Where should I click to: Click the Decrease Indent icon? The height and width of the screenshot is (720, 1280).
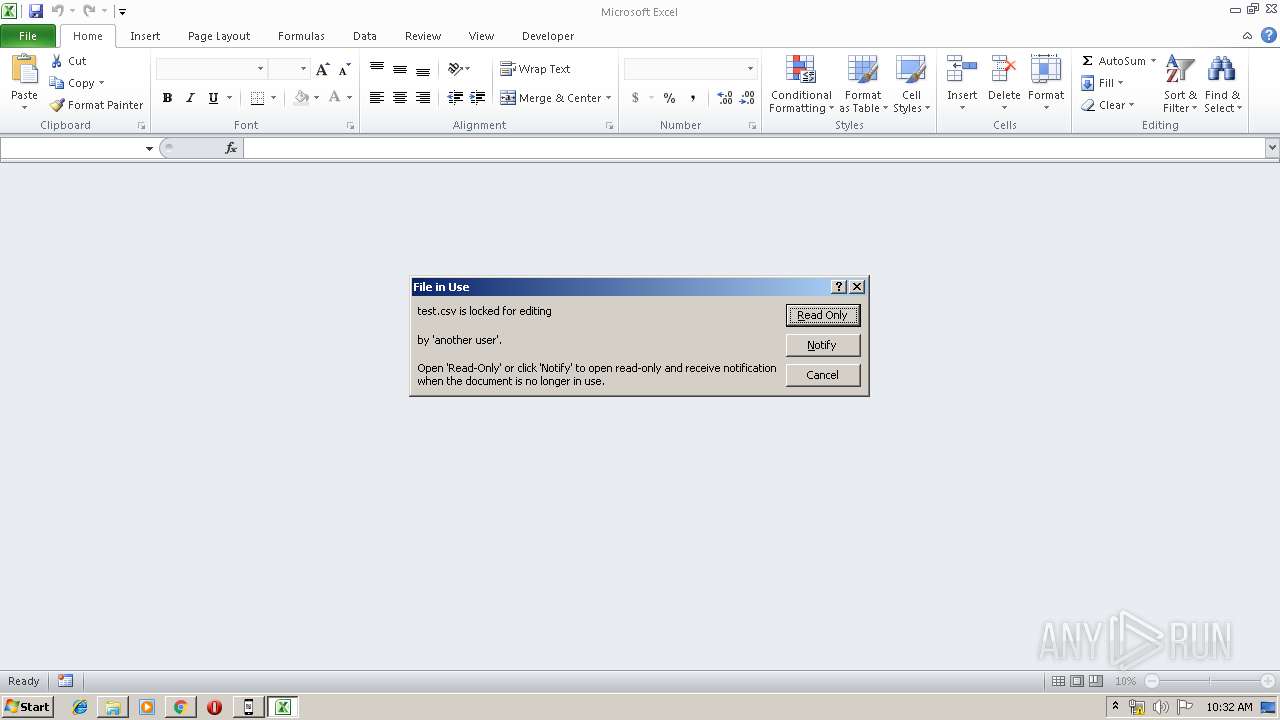click(455, 98)
